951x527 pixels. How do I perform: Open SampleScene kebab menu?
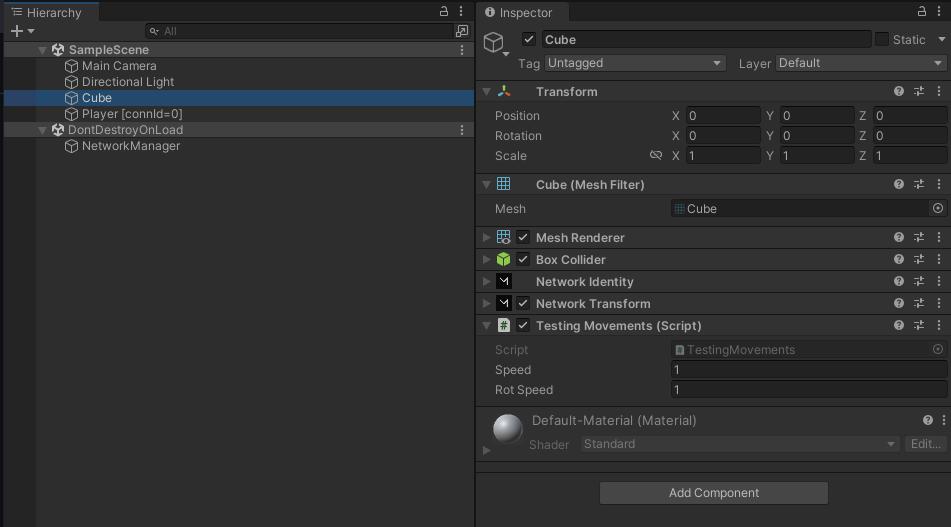click(x=462, y=50)
